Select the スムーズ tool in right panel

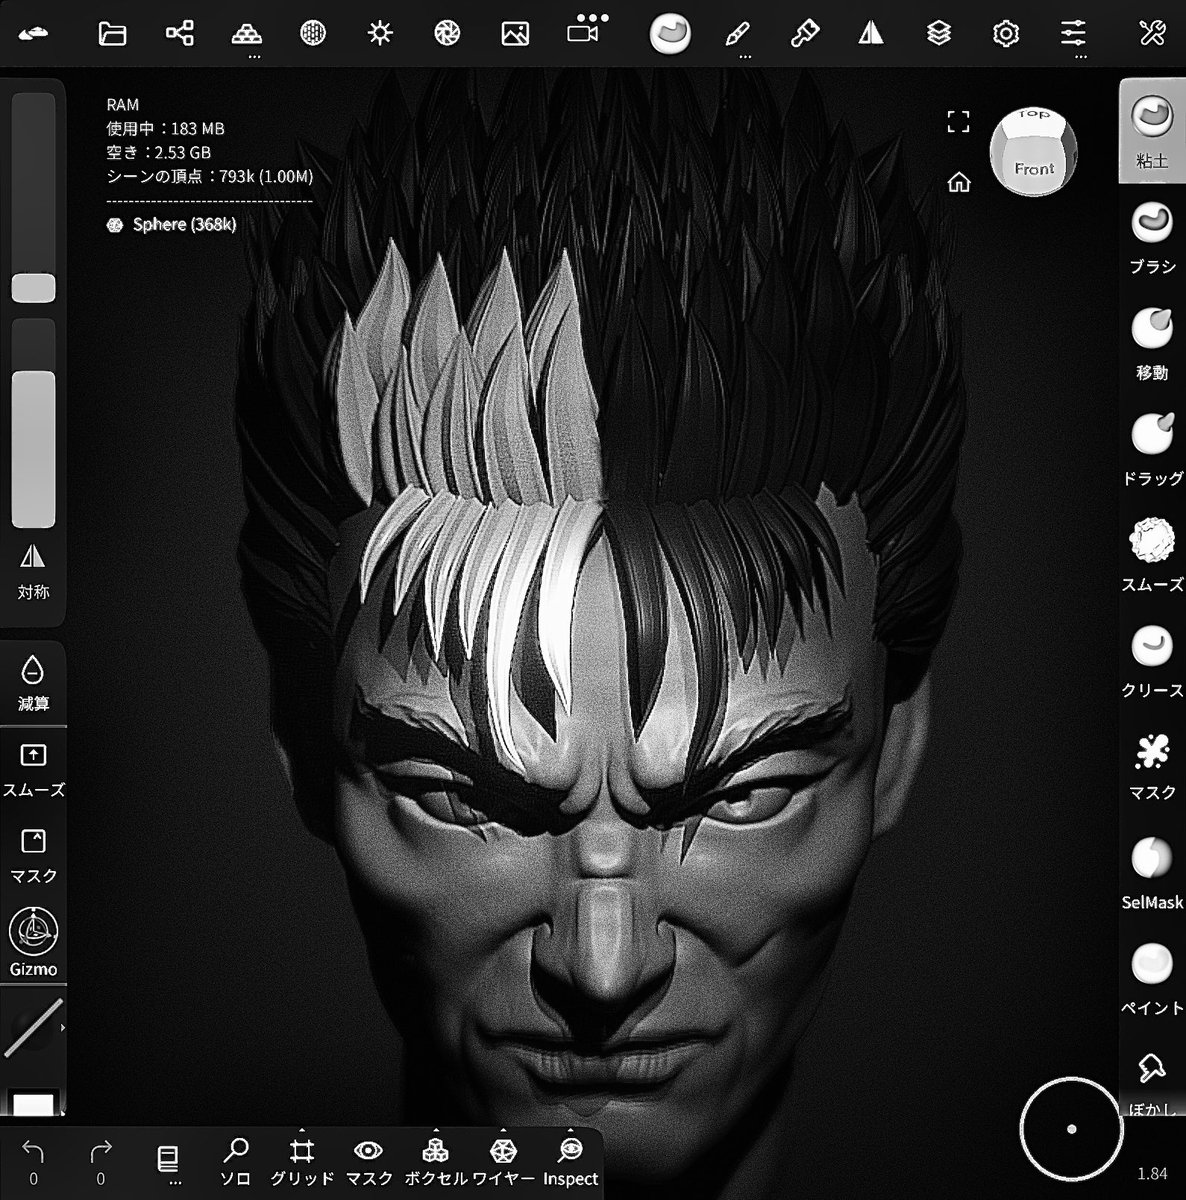(1152, 555)
